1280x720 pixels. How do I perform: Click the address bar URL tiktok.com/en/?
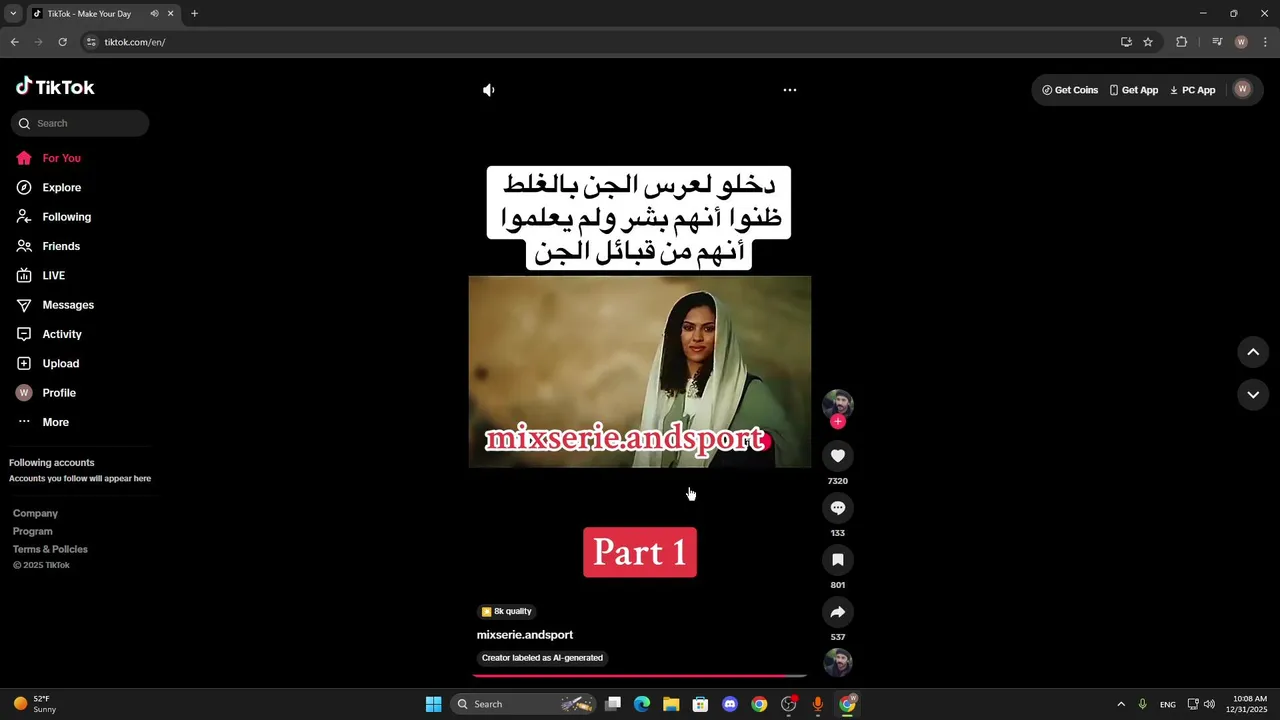click(135, 42)
